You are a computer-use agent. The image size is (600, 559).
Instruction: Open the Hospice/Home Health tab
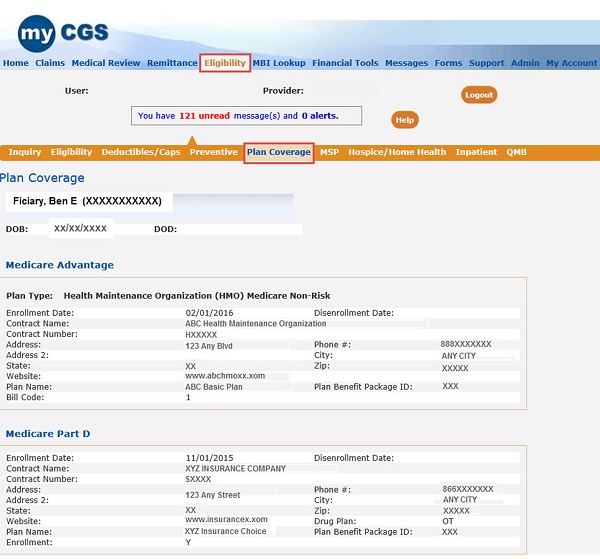[397, 153]
